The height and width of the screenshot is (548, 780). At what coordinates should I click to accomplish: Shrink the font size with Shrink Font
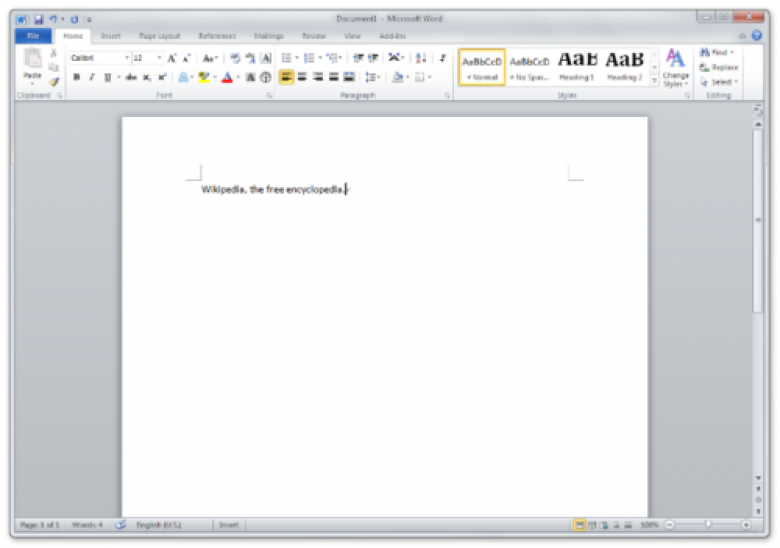coord(187,58)
